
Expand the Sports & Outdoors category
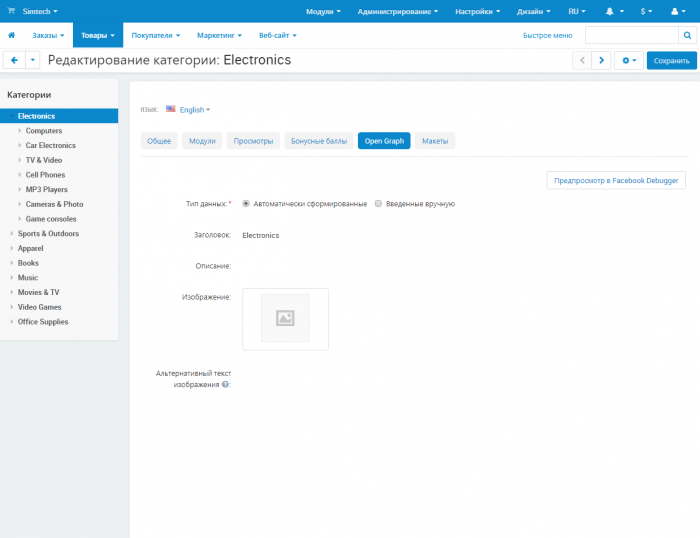tap(12, 233)
